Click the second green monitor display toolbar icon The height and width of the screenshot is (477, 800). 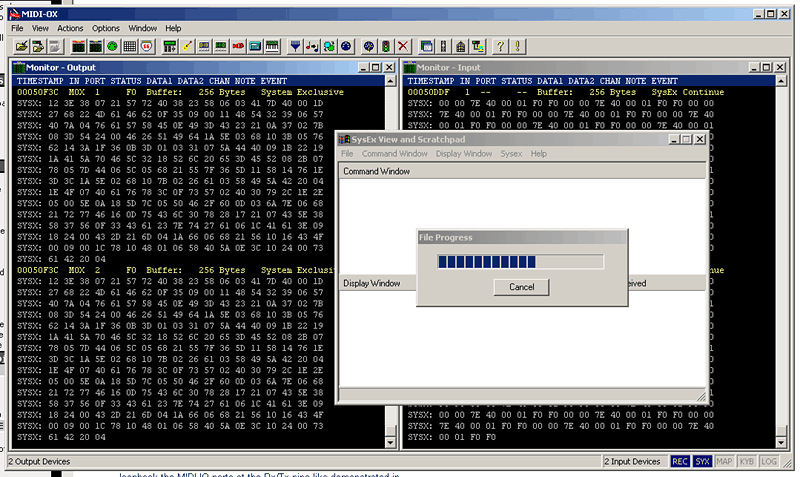[95, 46]
